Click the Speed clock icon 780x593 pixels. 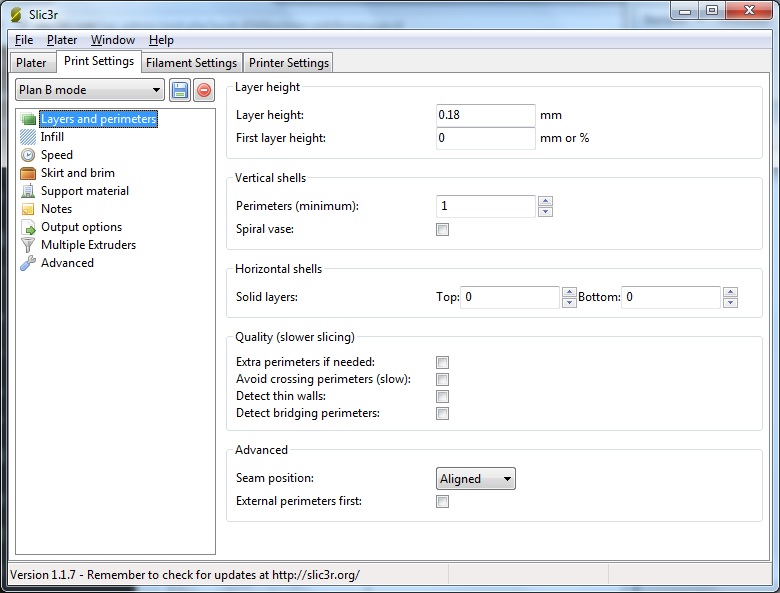pos(28,155)
